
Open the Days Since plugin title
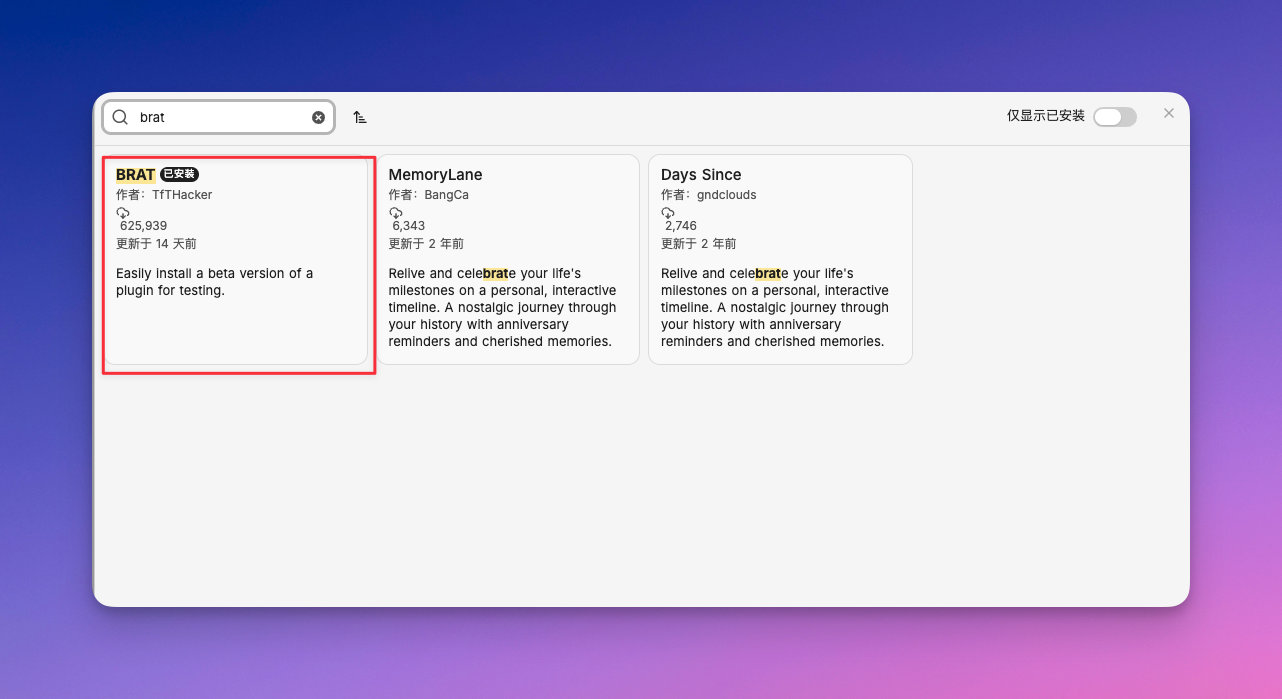point(701,175)
